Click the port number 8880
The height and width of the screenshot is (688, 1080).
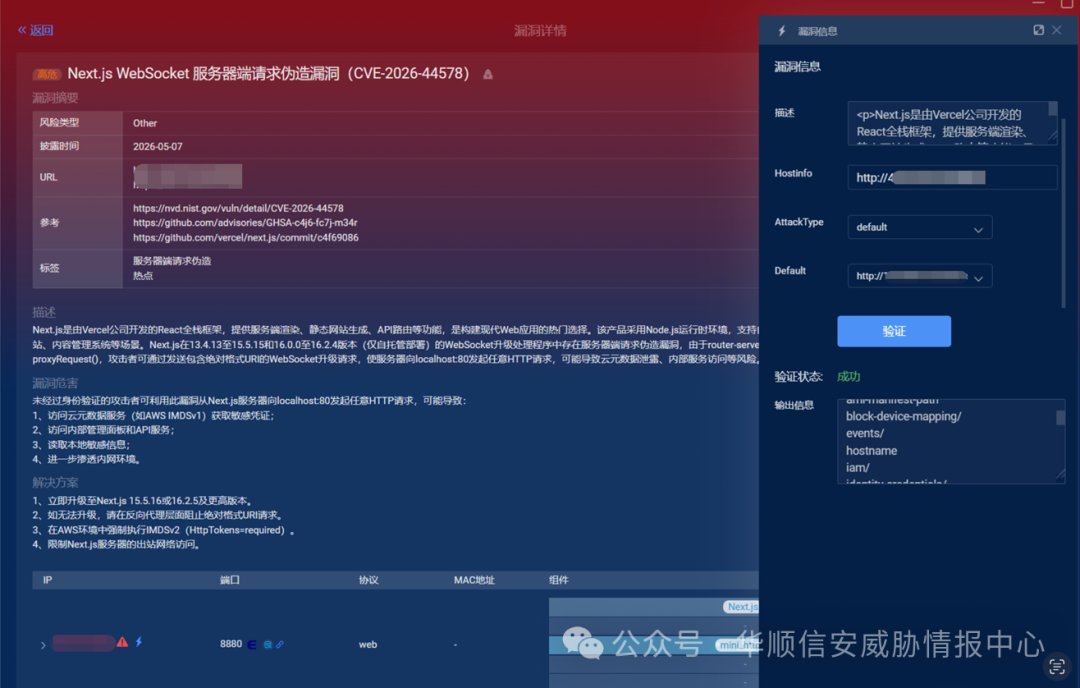[x=231, y=644]
